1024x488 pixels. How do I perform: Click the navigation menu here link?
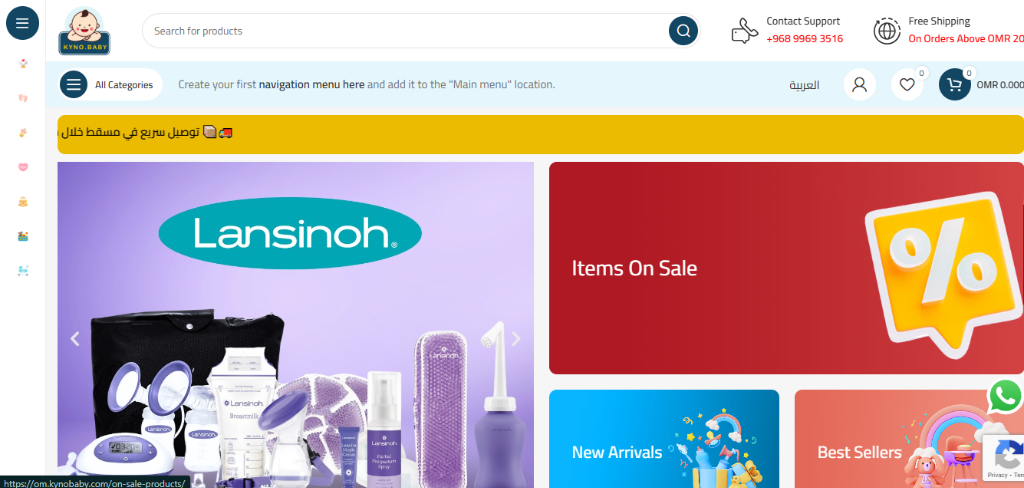coord(312,84)
